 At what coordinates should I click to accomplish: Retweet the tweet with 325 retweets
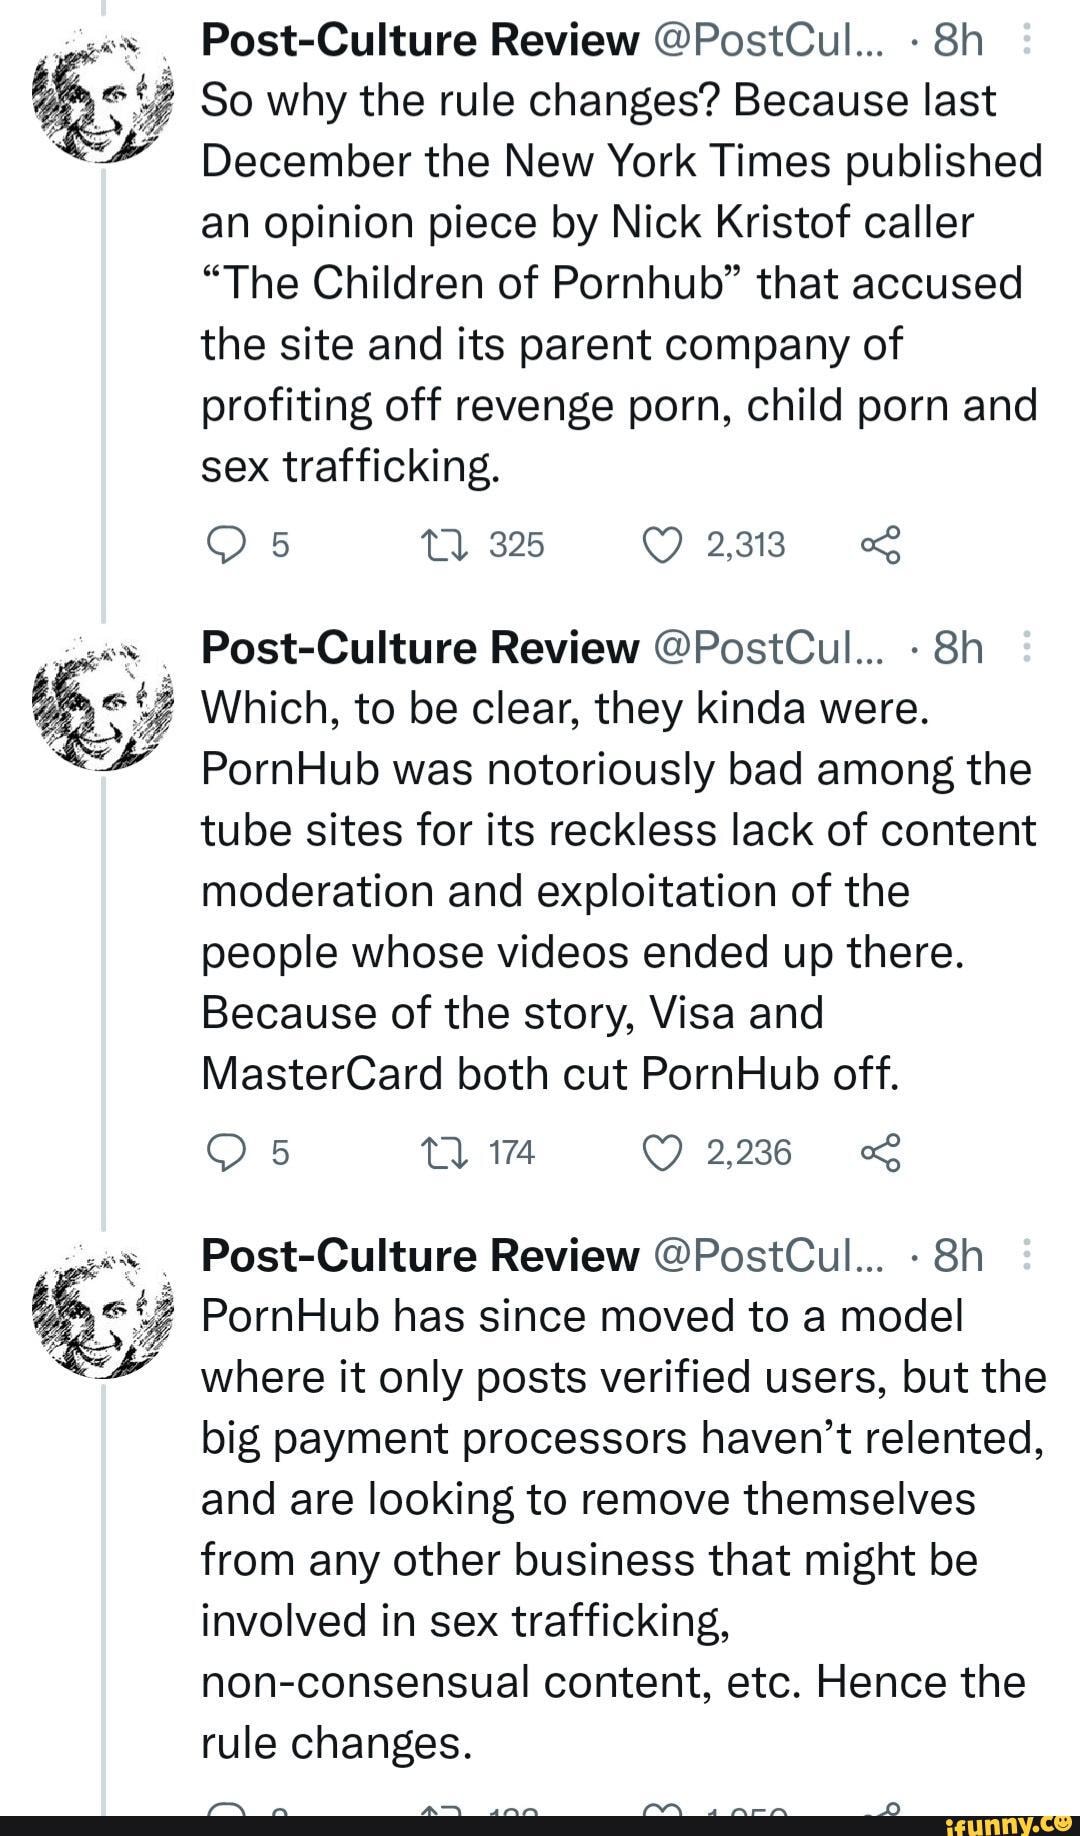point(437,545)
